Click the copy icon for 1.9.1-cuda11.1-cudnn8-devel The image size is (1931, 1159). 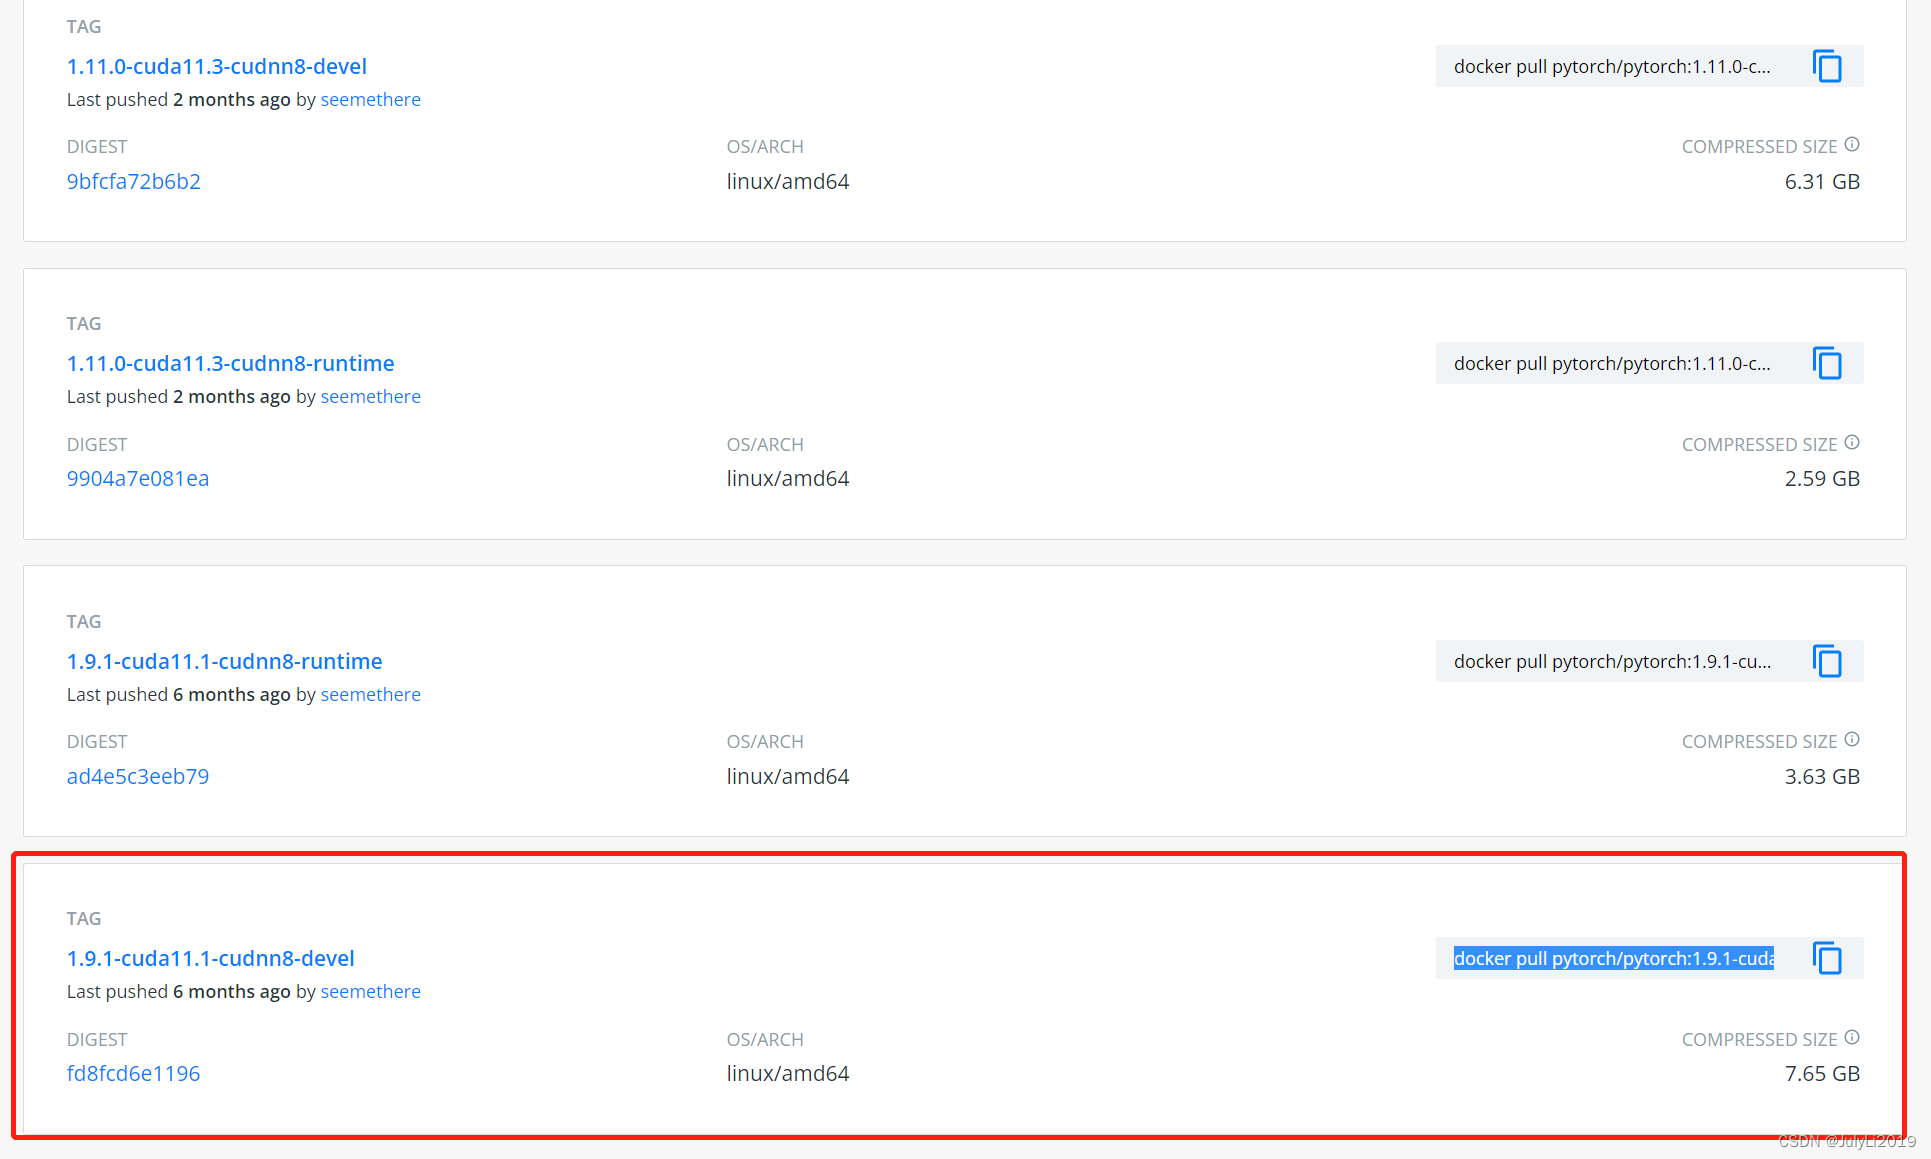(1828, 958)
